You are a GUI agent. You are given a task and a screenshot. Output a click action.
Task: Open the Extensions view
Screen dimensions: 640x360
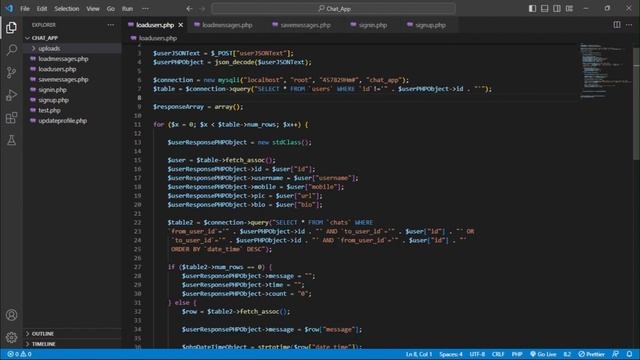(x=11, y=118)
